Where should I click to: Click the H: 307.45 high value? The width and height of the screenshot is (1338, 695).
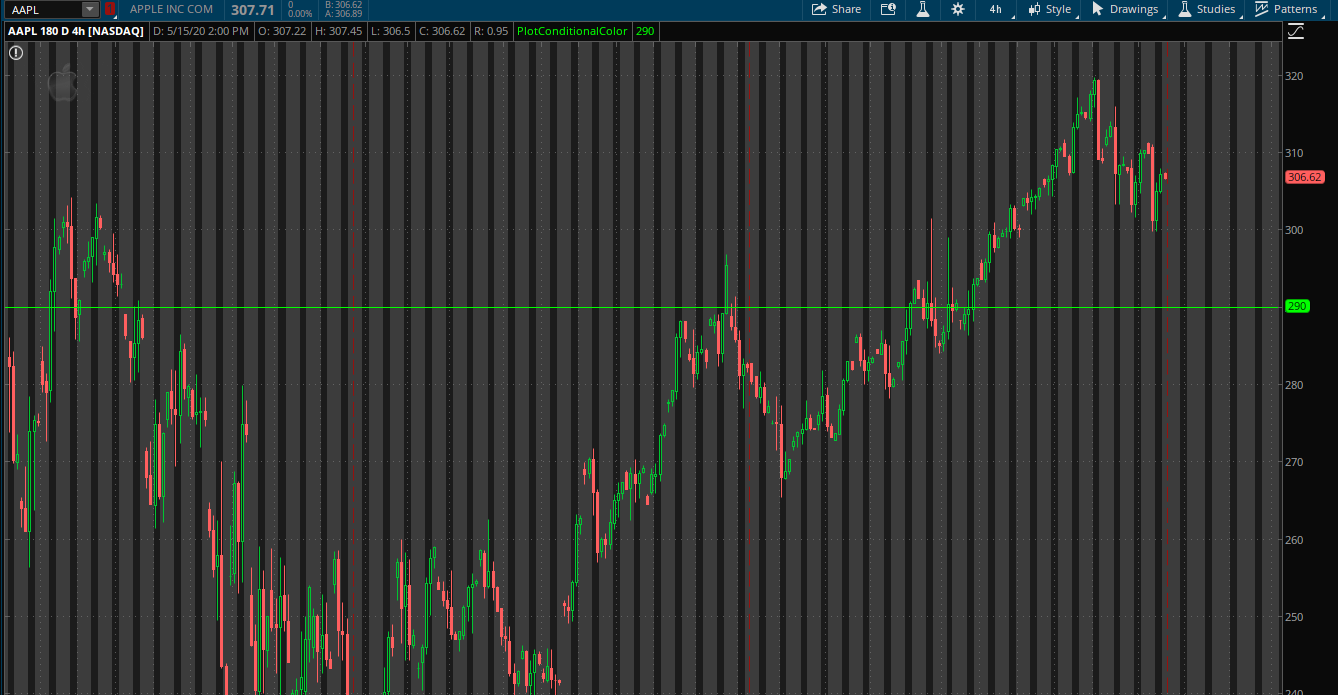[337, 31]
